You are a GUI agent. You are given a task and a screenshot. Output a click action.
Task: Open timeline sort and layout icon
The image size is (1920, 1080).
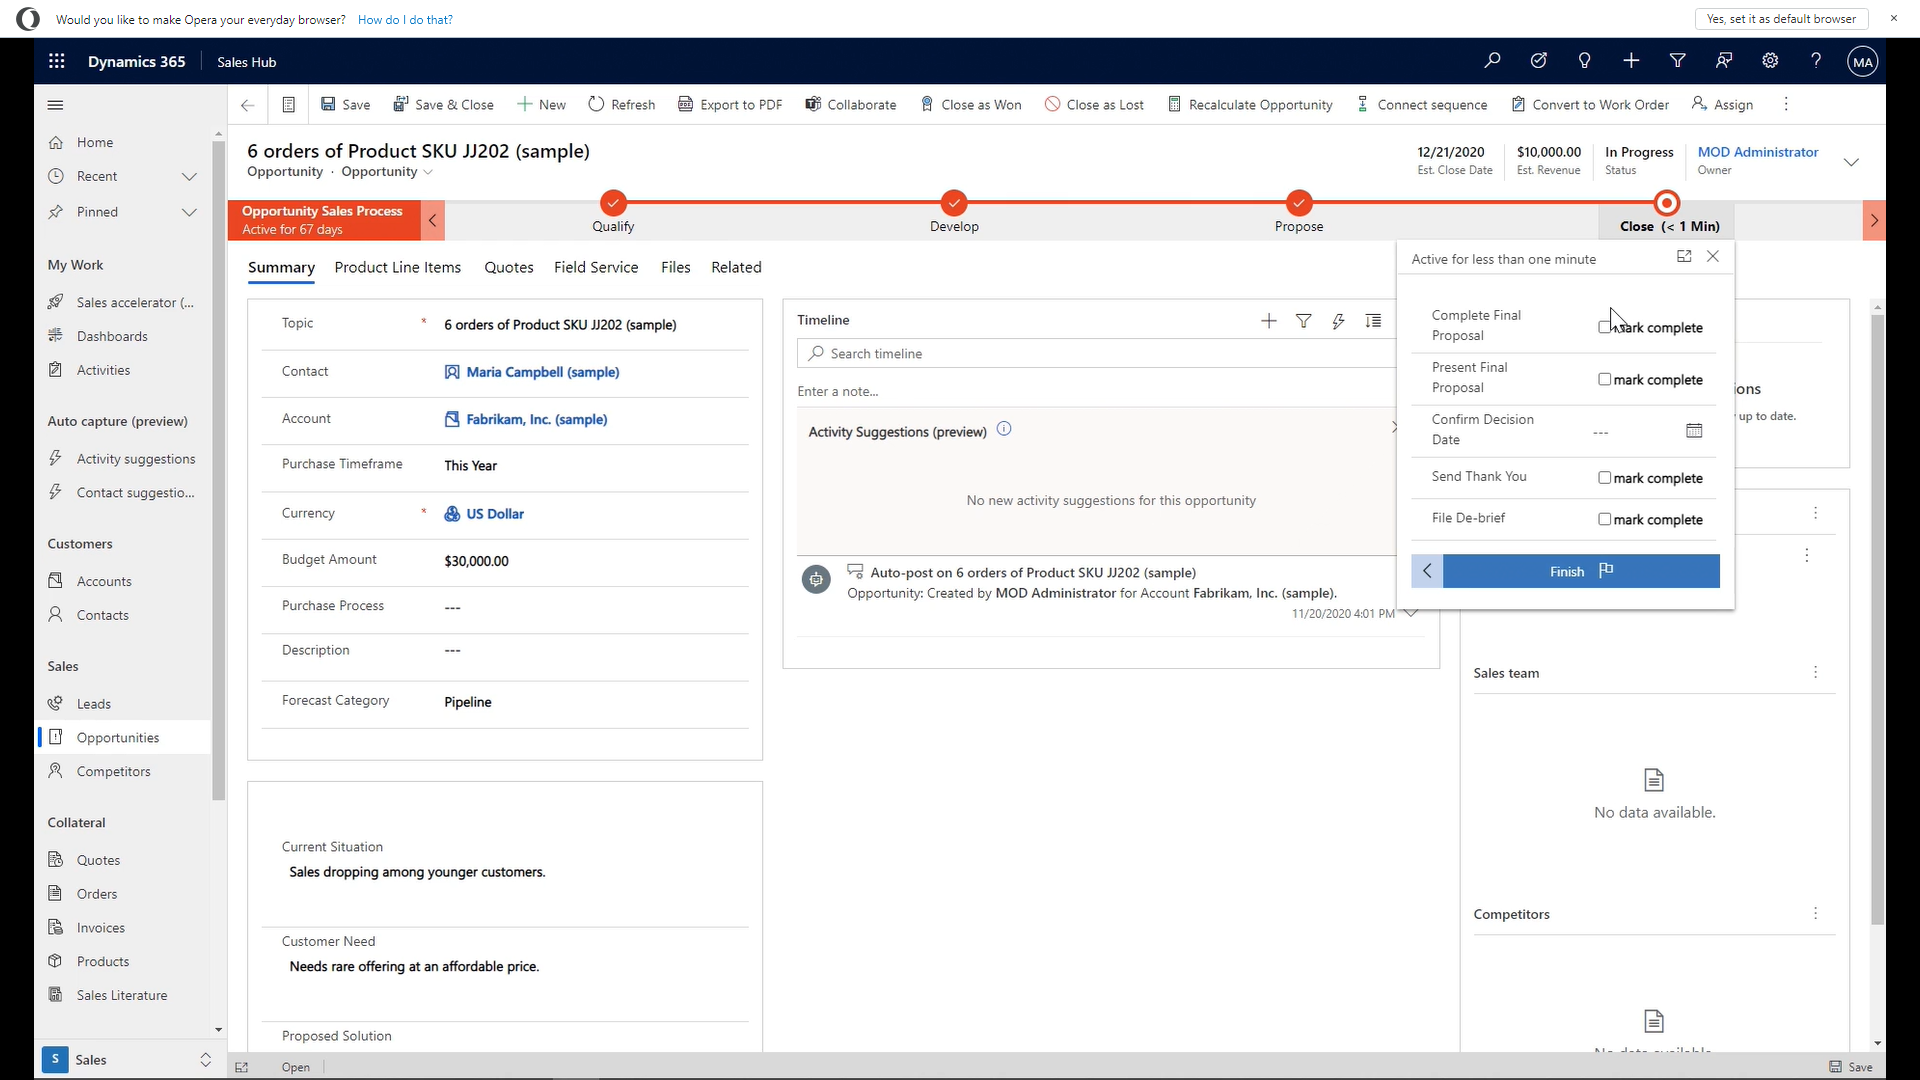click(x=1373, y=321)
